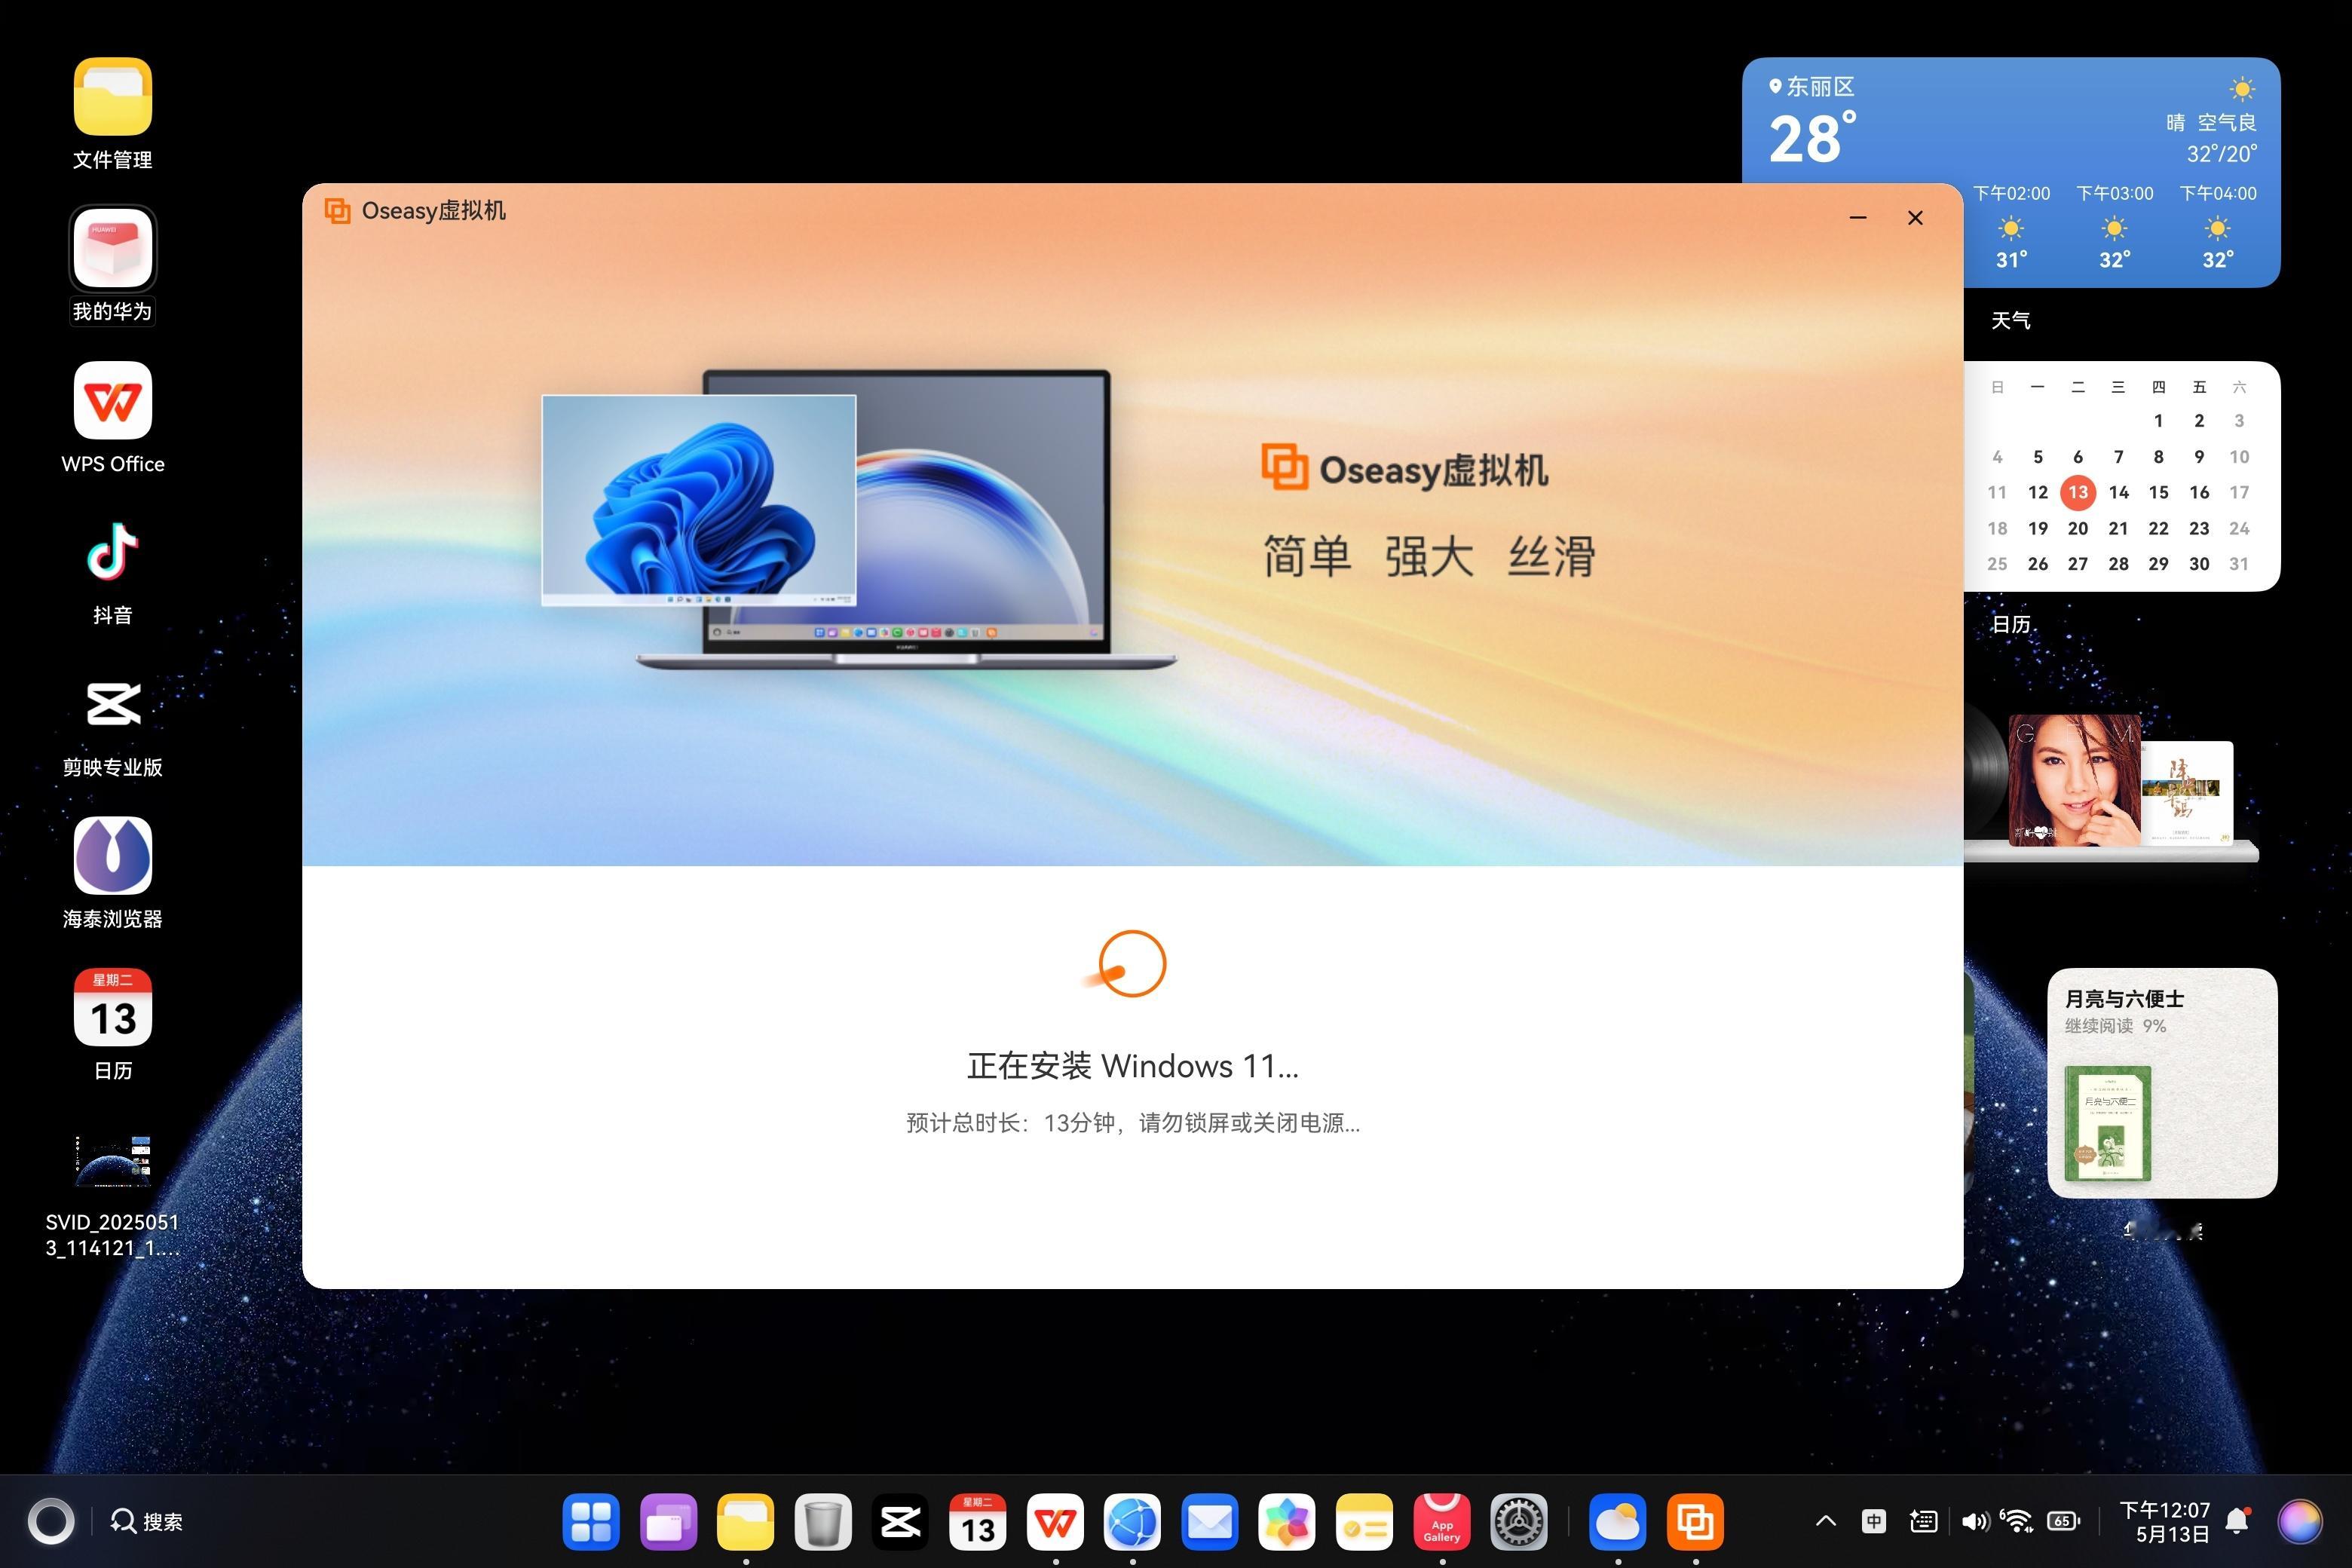Open the notification bell in taskbar

[x=2238, y=1521]
